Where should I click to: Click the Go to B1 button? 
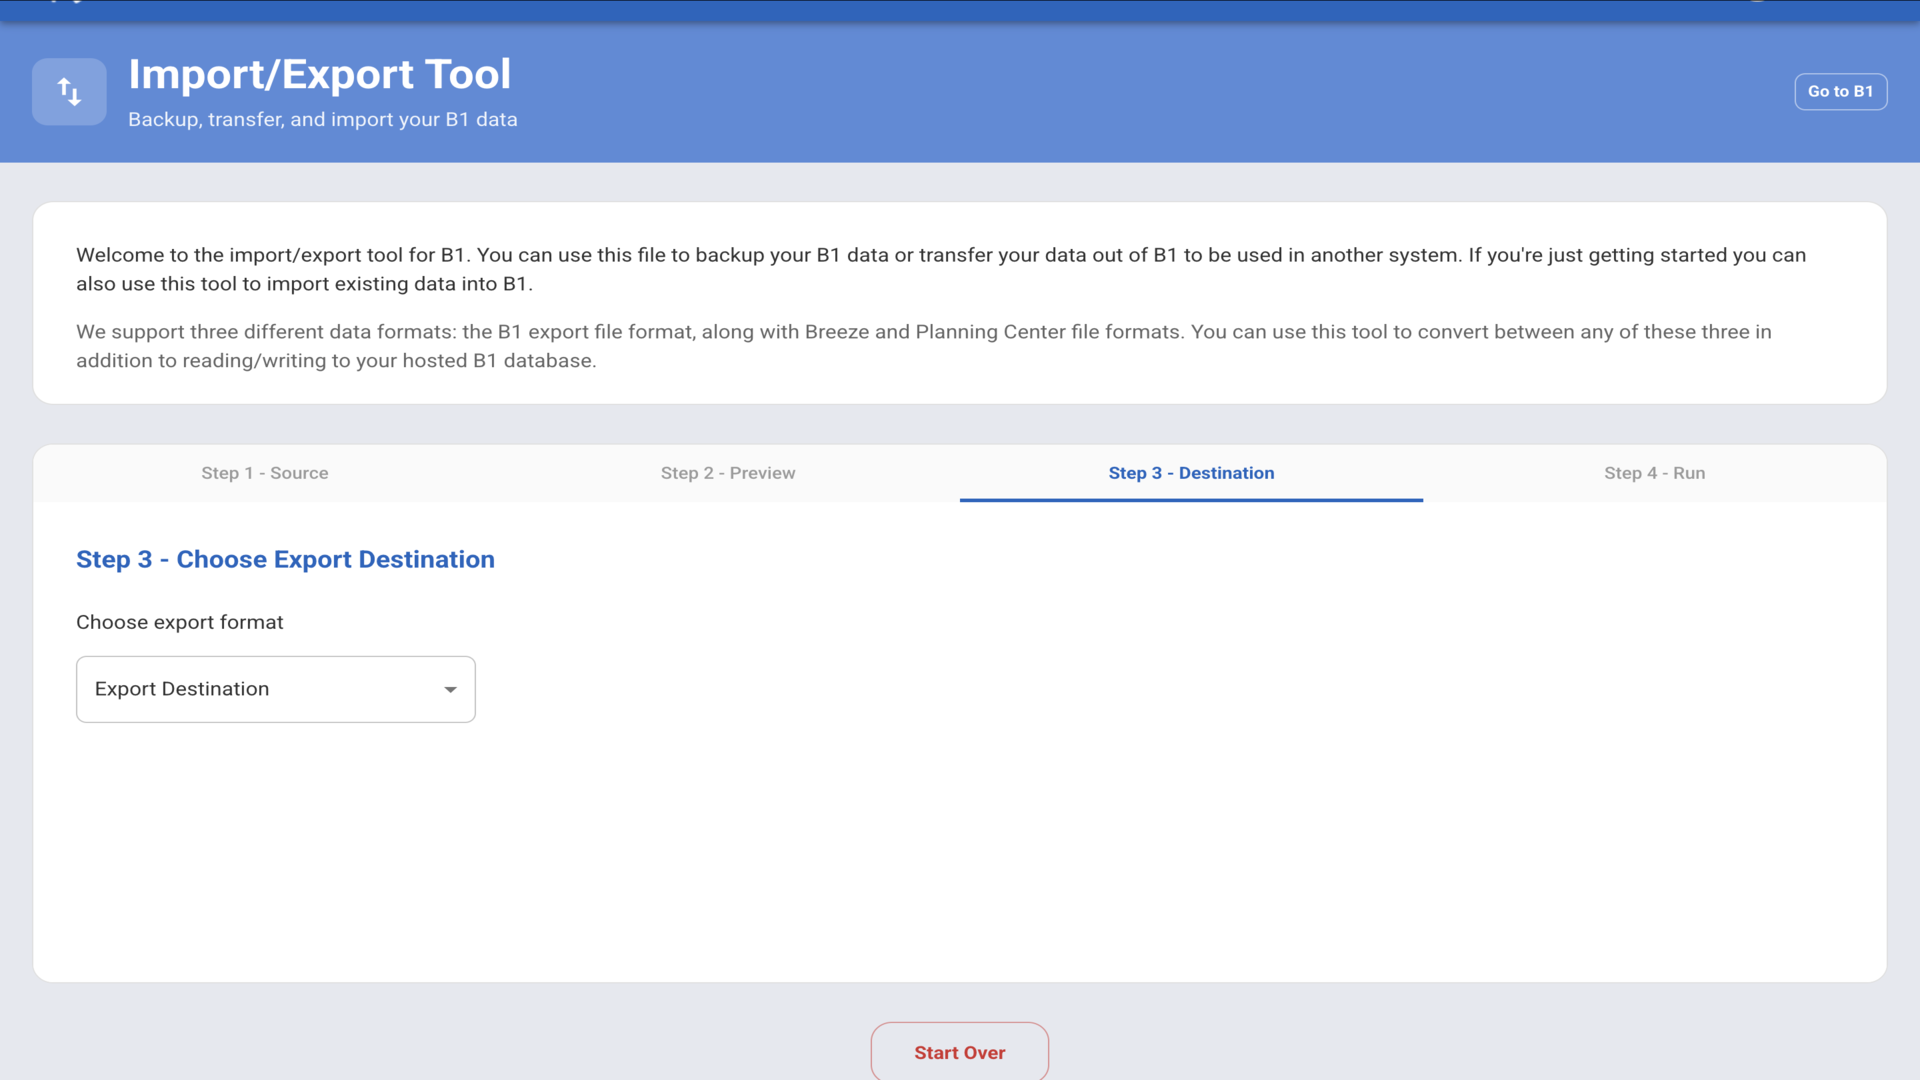[1840, 91]
